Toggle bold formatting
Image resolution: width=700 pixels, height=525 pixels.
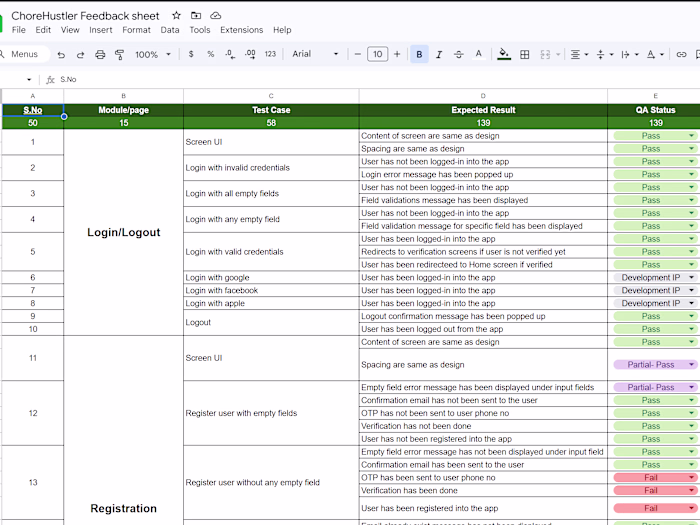pyautogui.click(x=419, y=54)
